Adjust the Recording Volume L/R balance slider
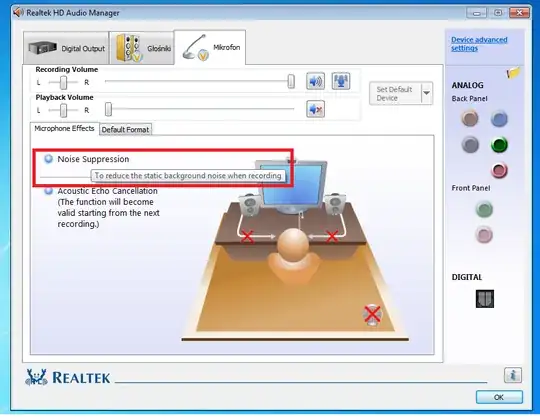Screen dimensions: 540x420 (63, 82)
